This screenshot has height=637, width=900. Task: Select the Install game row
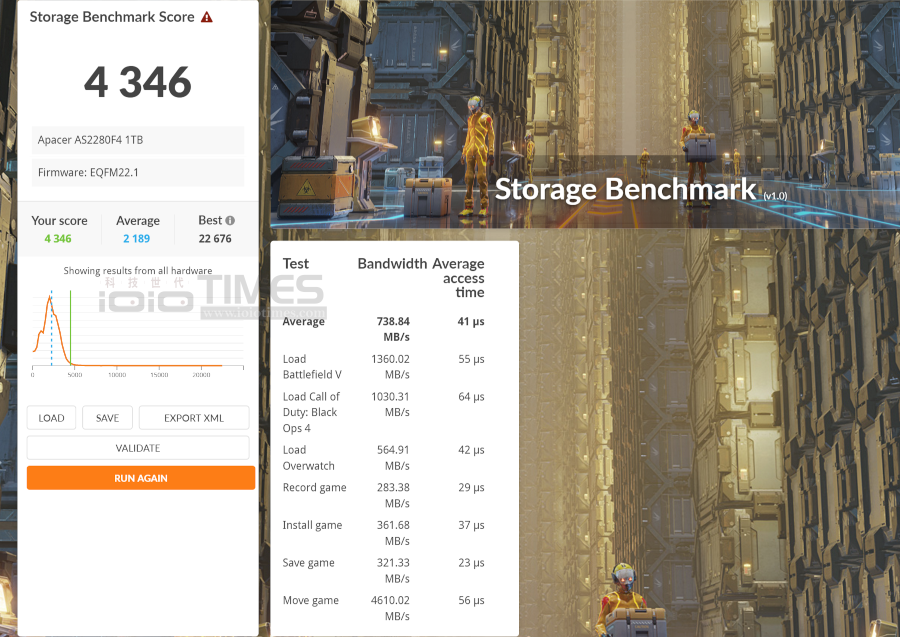point(383,533)
